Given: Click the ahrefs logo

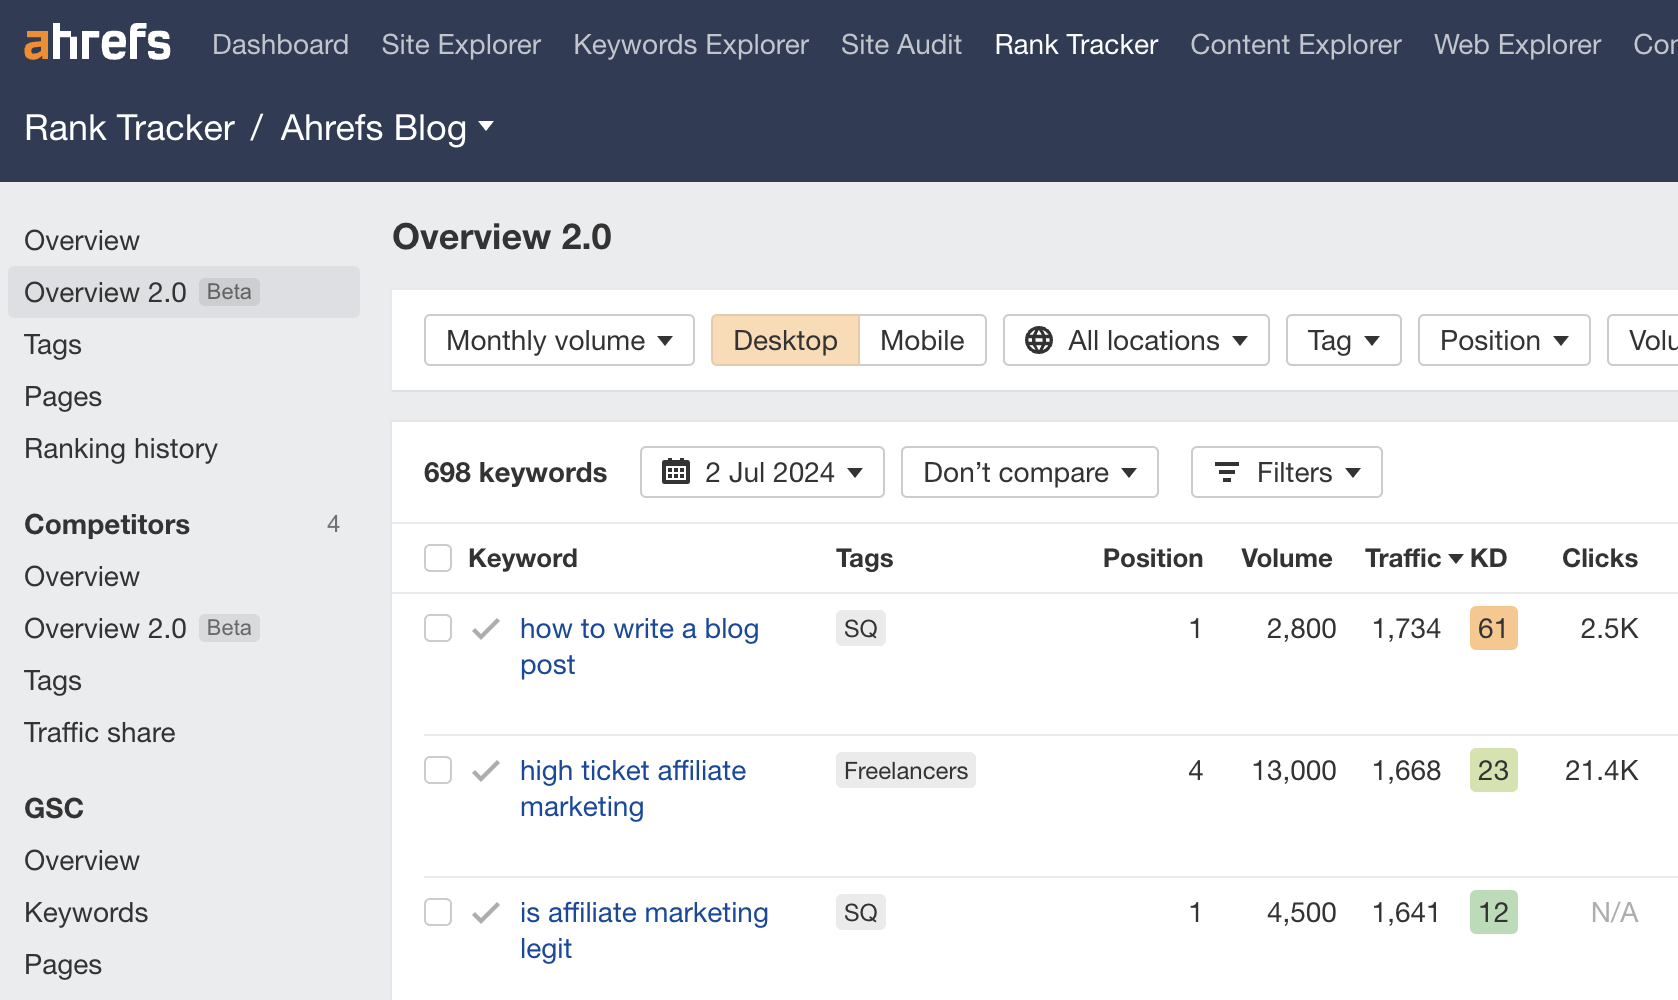Looking at the screenshot, I should pyautogui.click(x=96, y=41).
